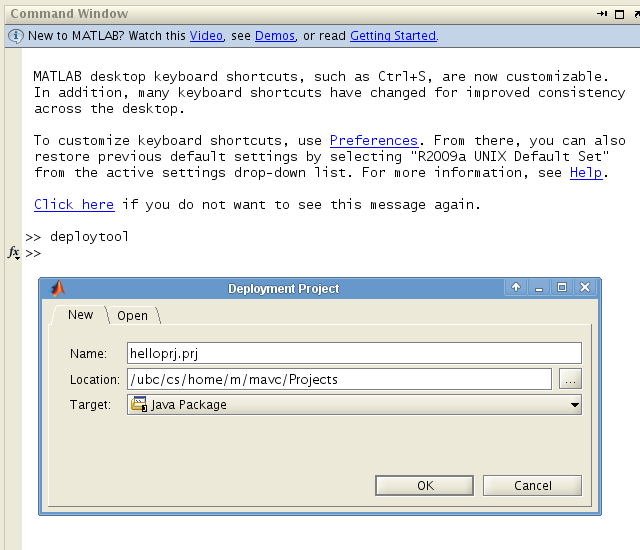Switch to the New tab
The width and height of the screenshot is (640, 550).
80,315
